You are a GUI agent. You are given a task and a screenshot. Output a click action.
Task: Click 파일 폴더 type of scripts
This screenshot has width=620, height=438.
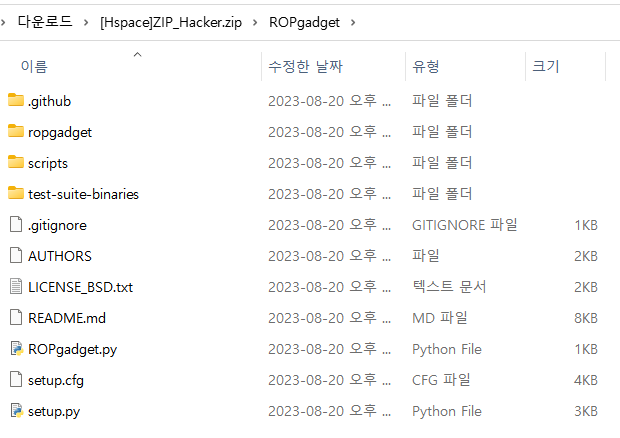coord(442,162)
